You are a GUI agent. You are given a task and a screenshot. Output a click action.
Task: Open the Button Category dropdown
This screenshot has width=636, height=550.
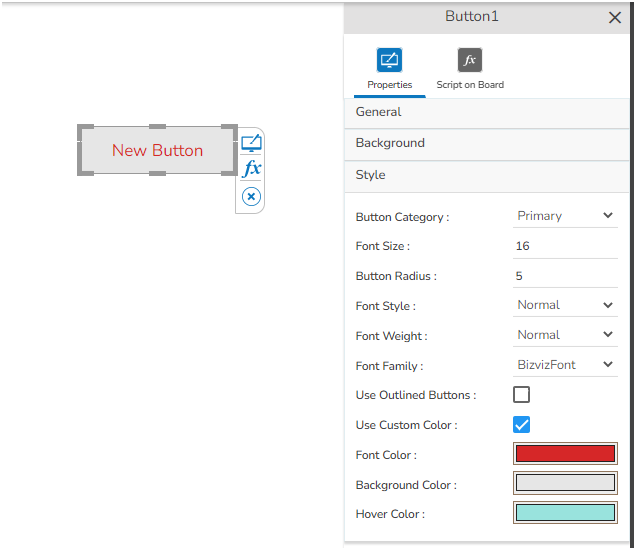click(565, 216)
